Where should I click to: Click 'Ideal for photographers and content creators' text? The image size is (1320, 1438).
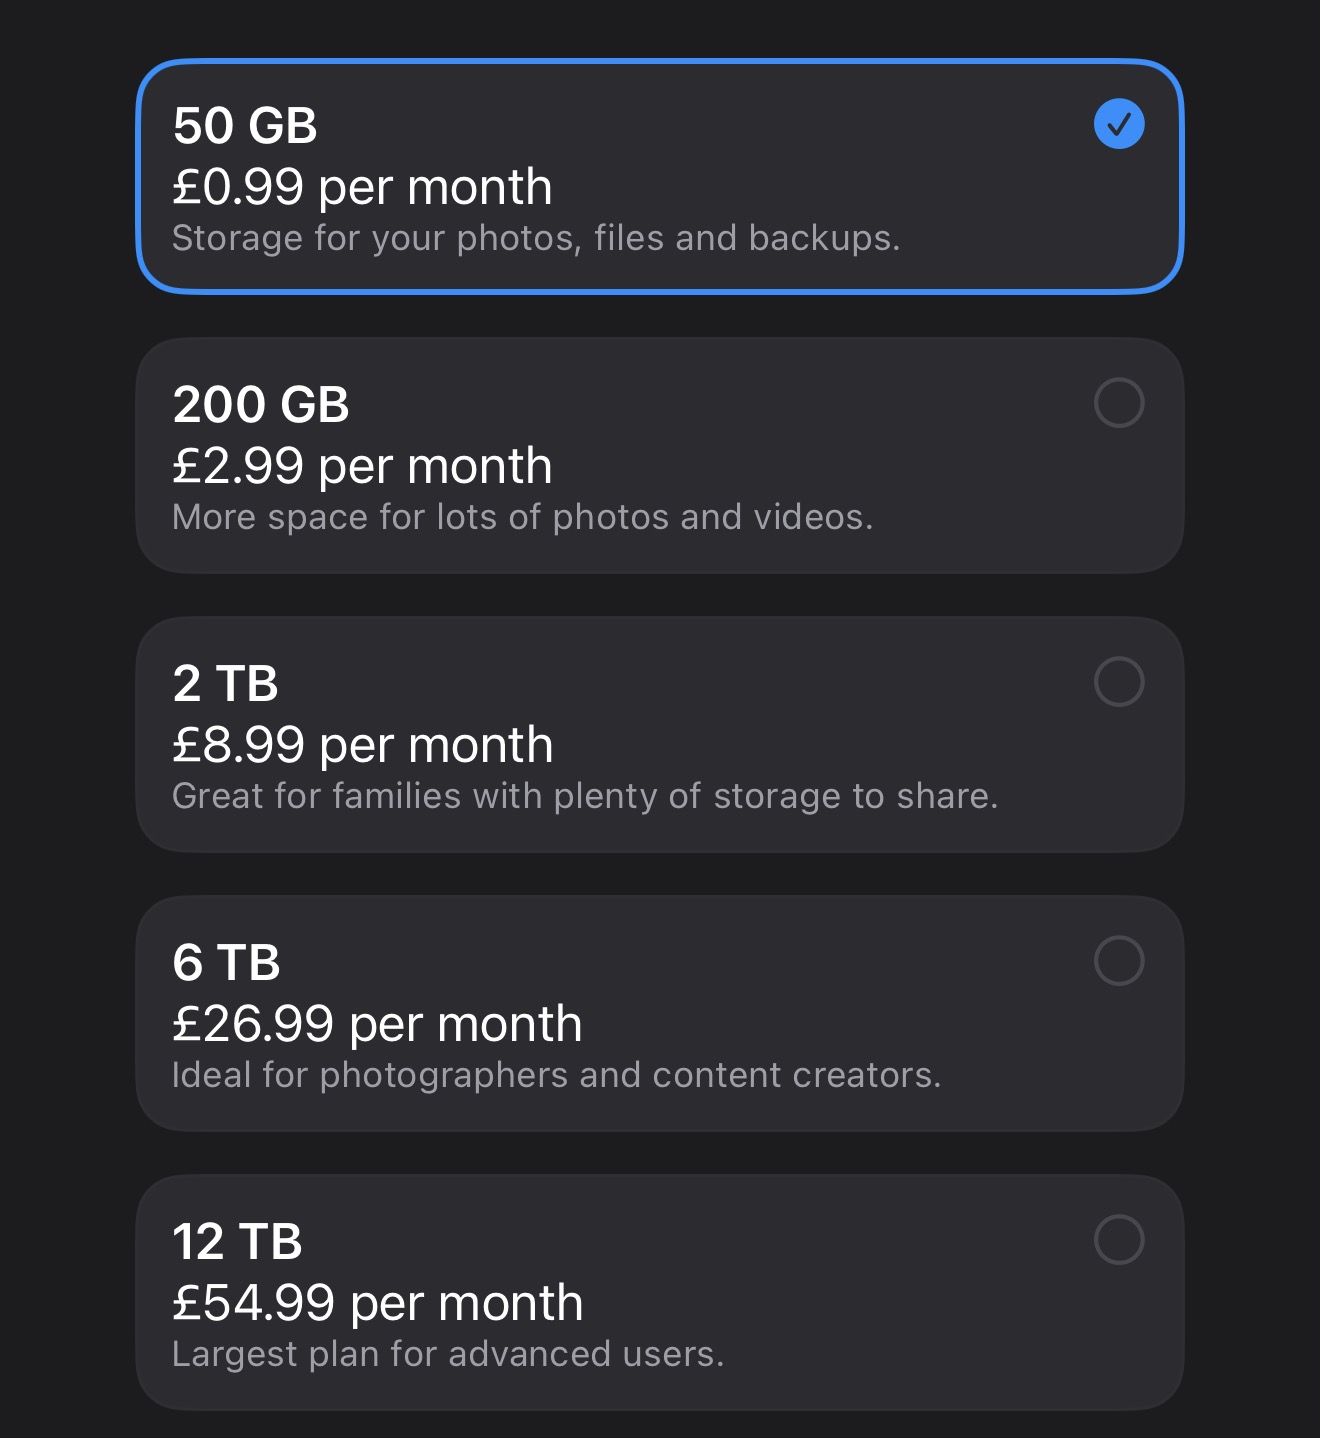click(557, 1076)
